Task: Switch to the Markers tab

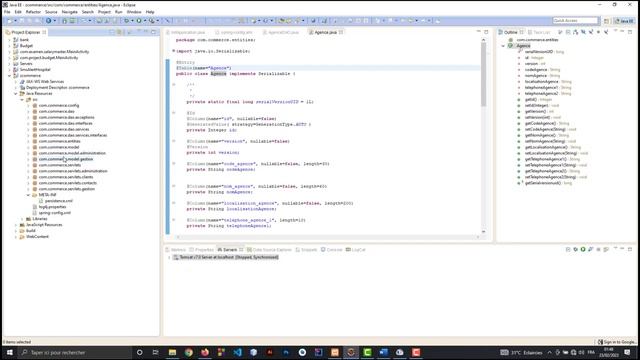Action: tap(176, 249)
